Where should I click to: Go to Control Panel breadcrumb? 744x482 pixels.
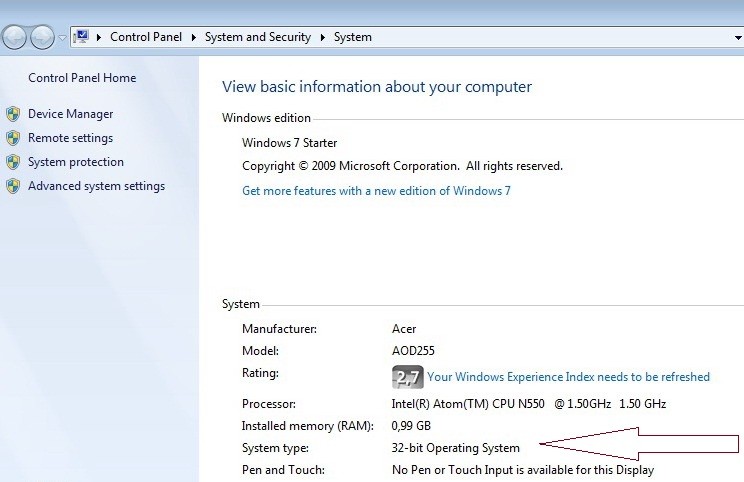pyautogui.click(x=148, y=37)
